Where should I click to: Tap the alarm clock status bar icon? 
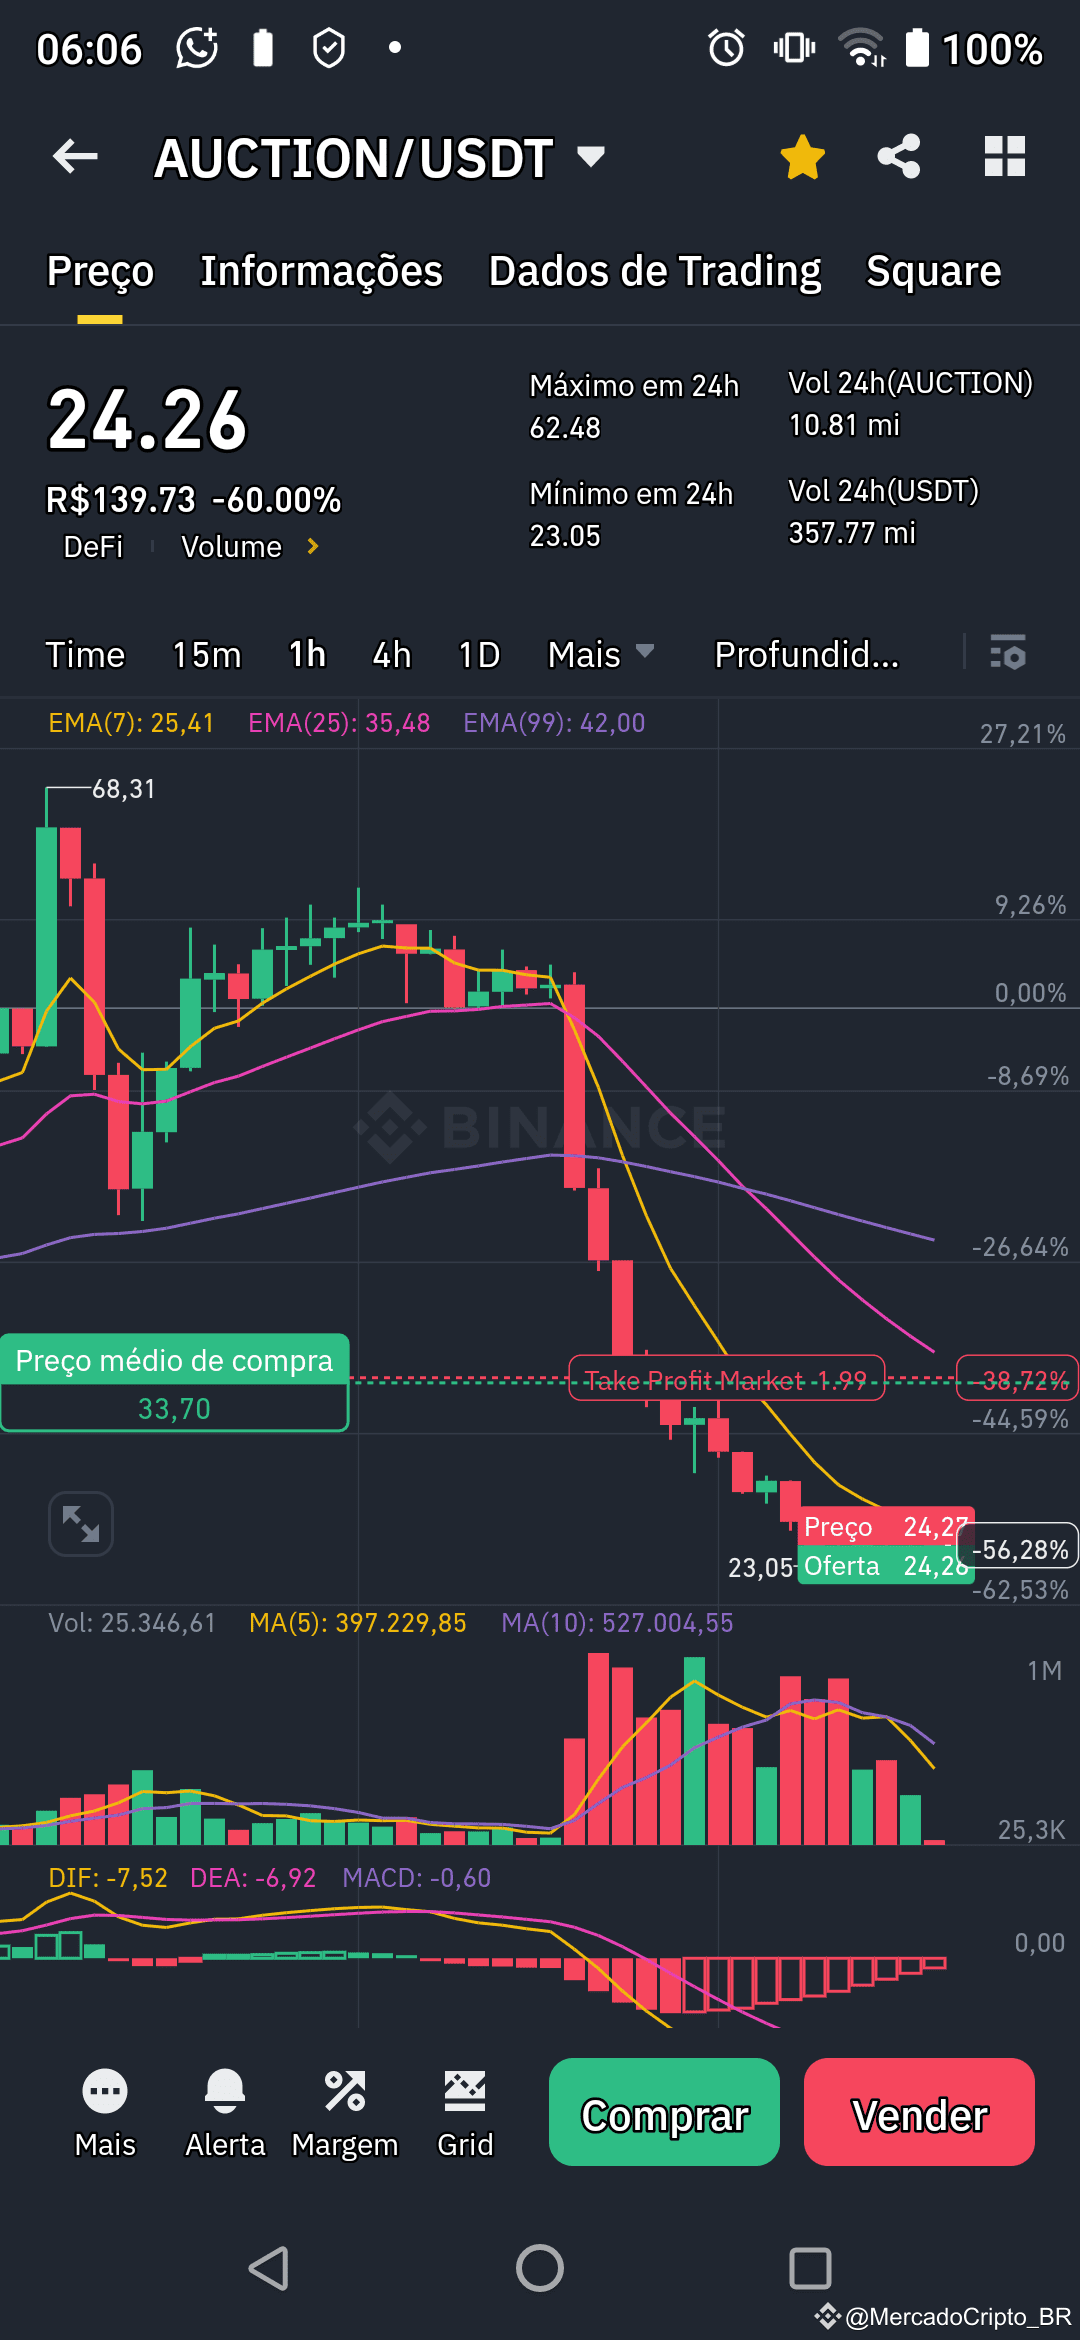(x=726, y=47)
